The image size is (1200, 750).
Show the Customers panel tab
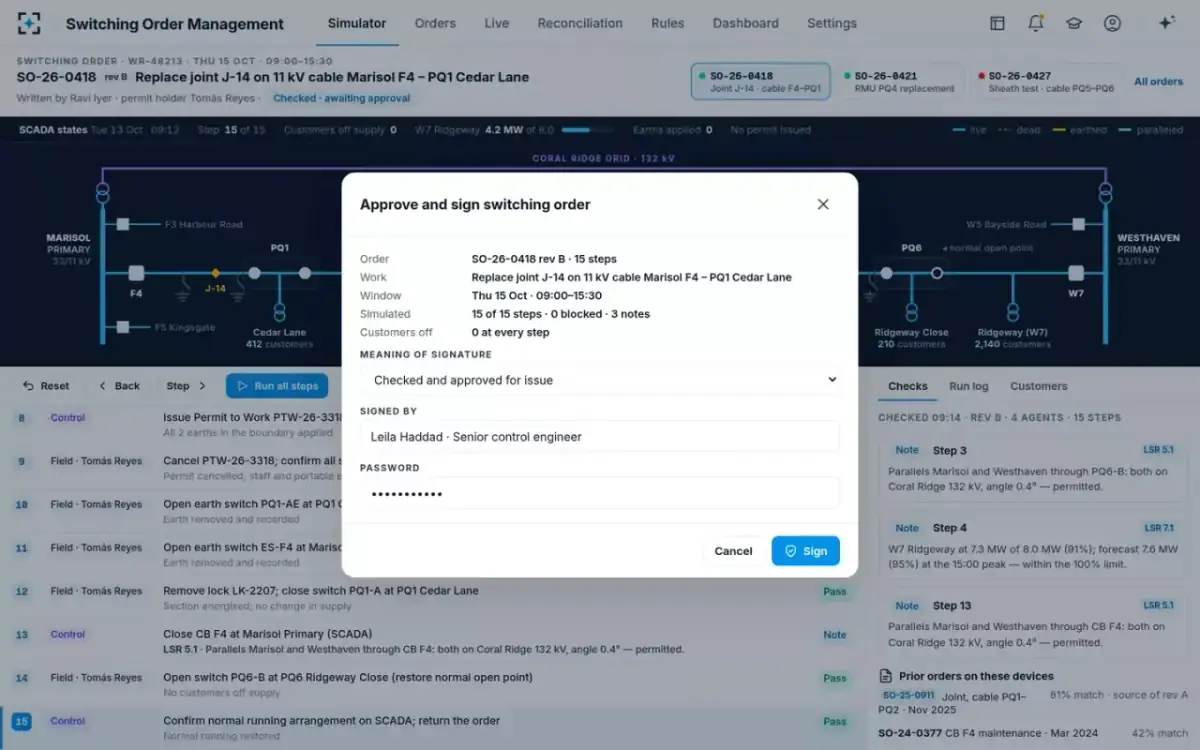(1039, 386)
